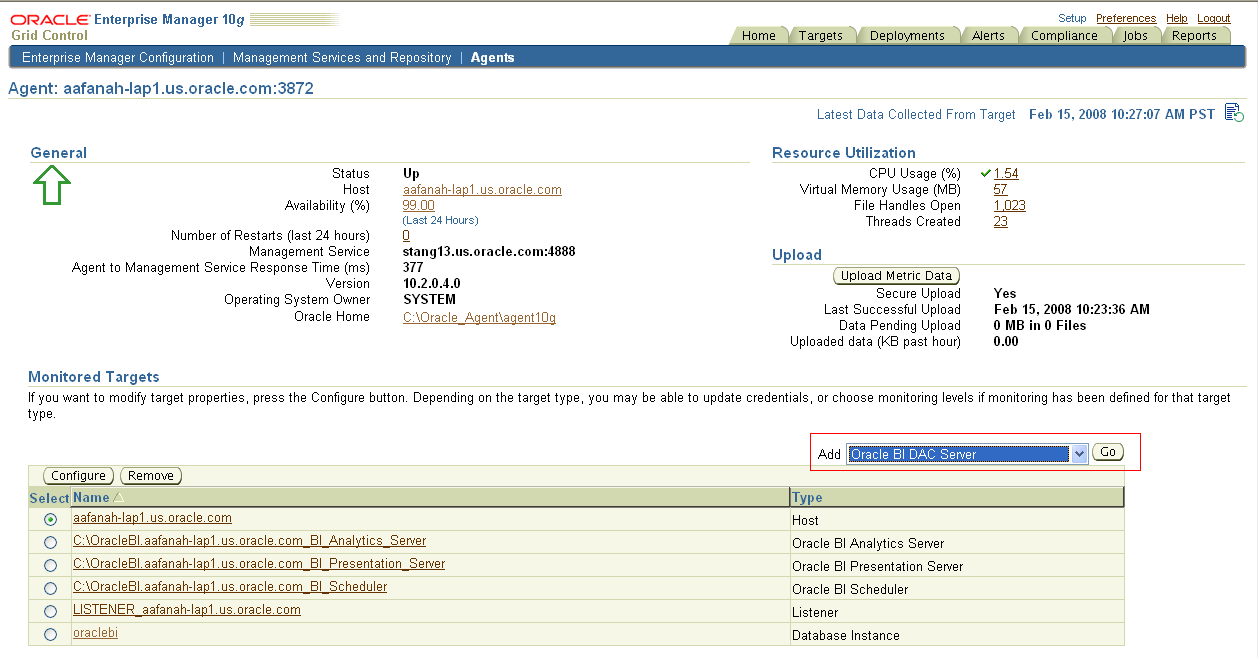Select the oraclebi Database Instance radio button
The height and width of the screenshot is (658, 1258).
click(x=49, y=633)
